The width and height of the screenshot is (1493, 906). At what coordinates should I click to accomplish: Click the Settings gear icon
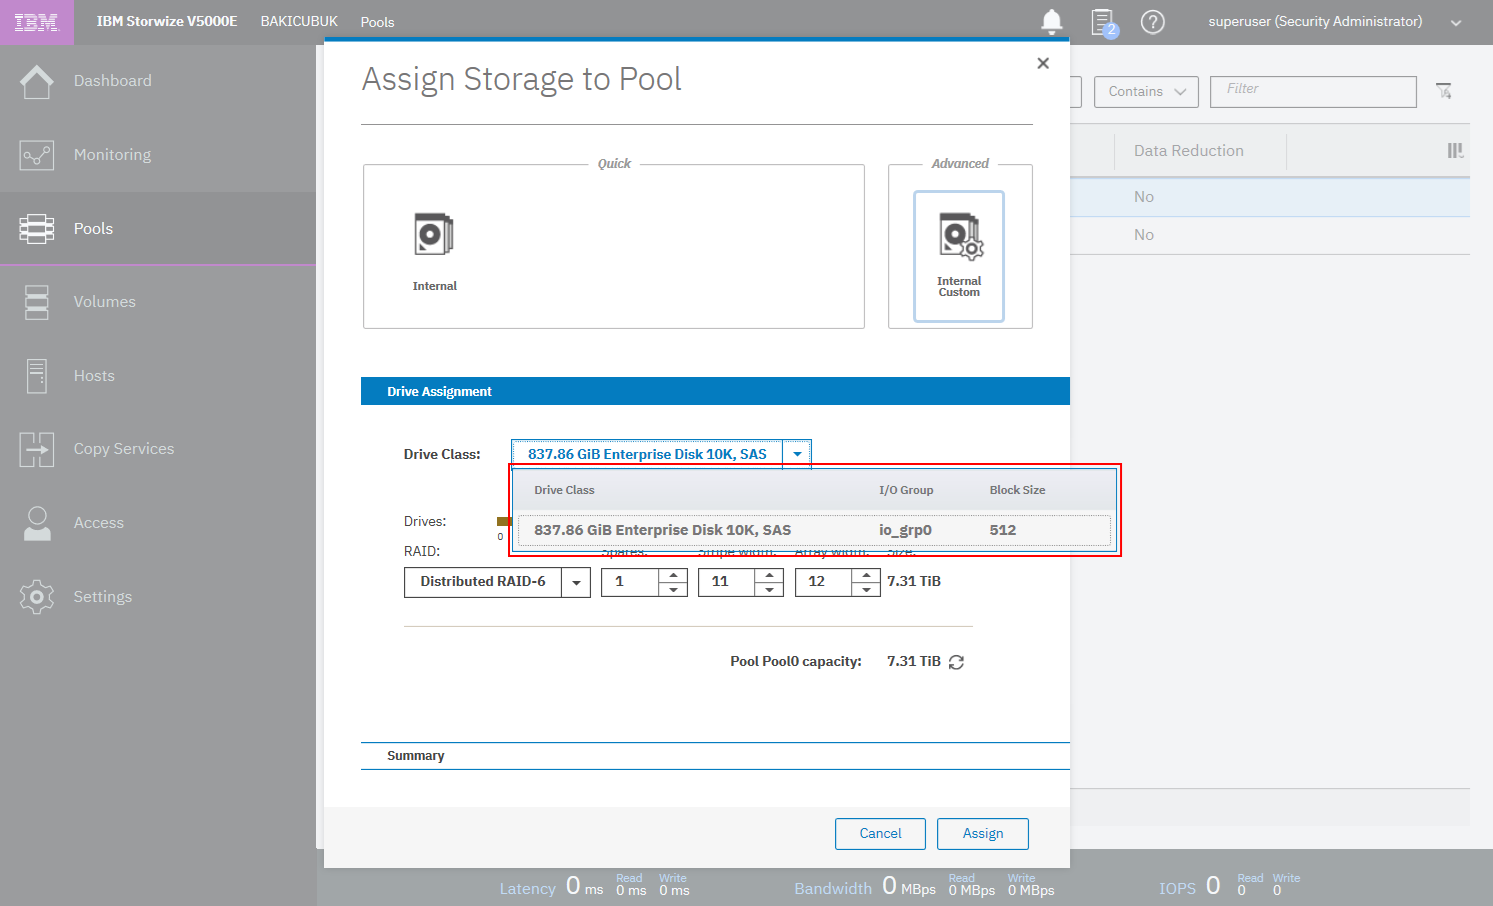coord(37,597)
